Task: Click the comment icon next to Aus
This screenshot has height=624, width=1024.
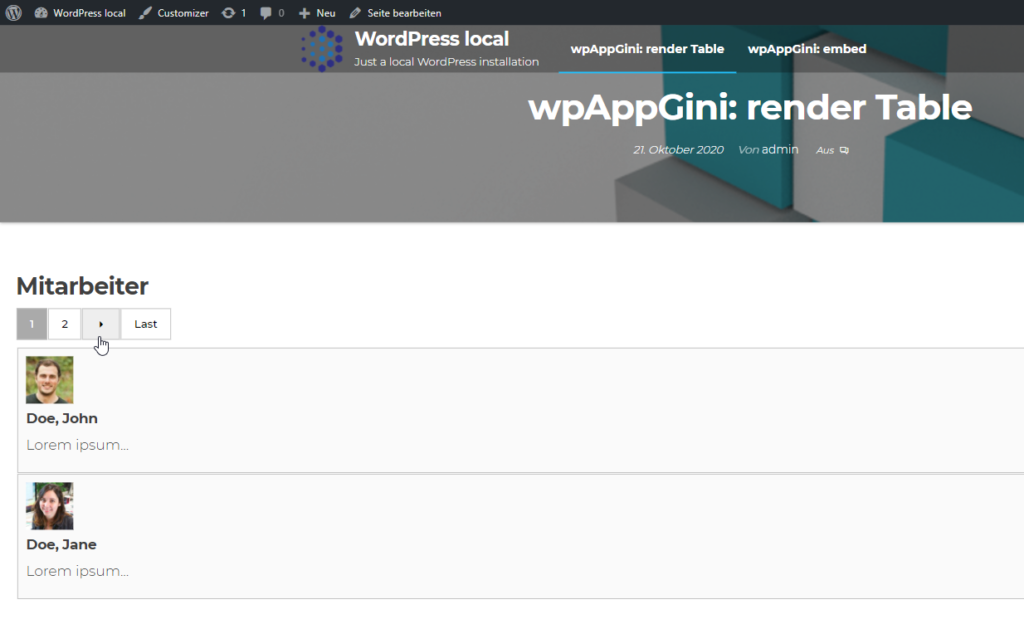Action: [844, 150]
